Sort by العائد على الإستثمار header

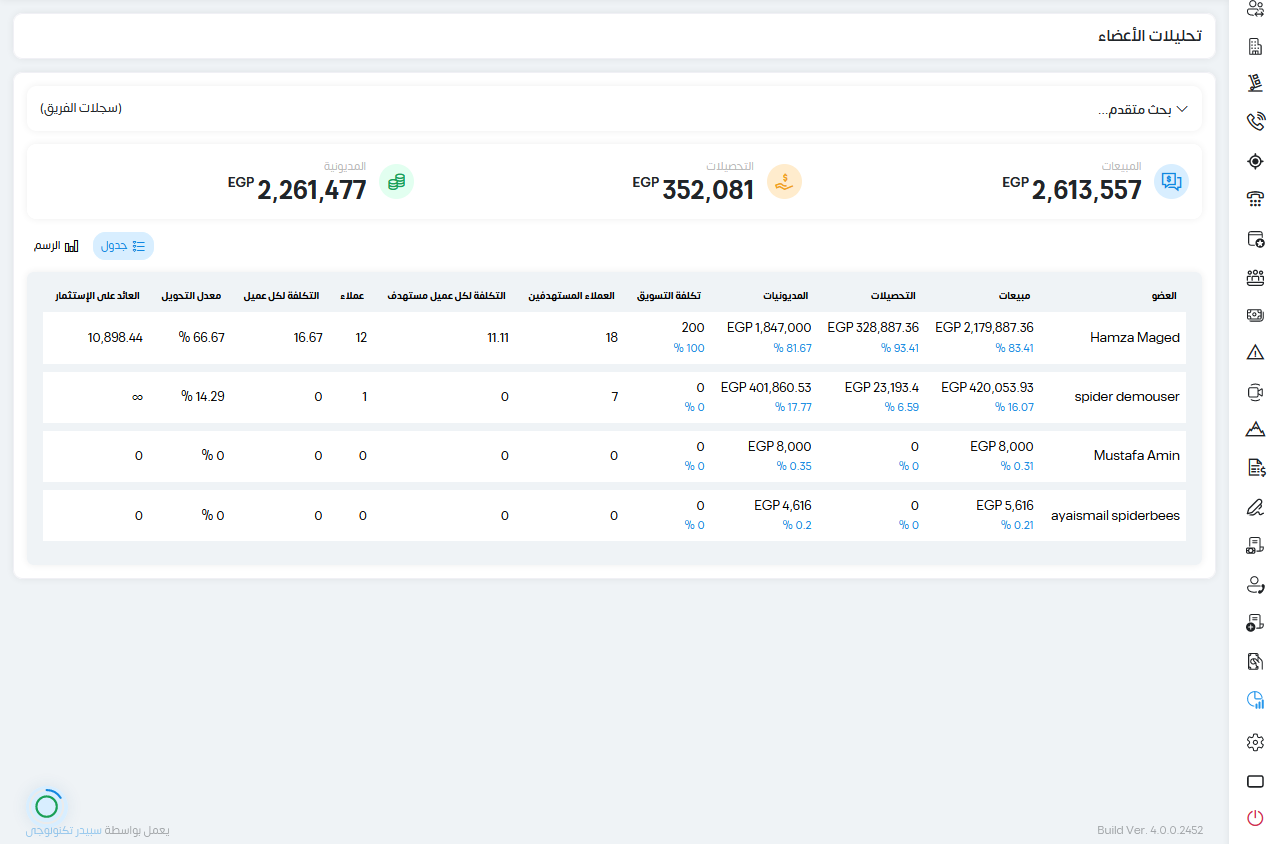[x=98, y=296]
